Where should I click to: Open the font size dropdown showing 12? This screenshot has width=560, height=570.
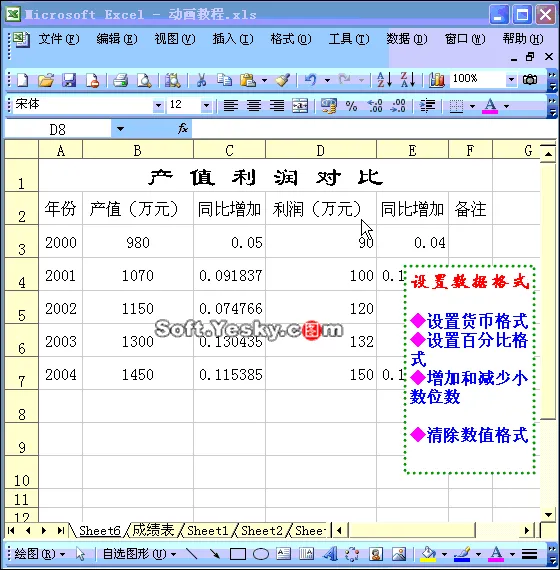pyautogui.click(x=206, y=105)
